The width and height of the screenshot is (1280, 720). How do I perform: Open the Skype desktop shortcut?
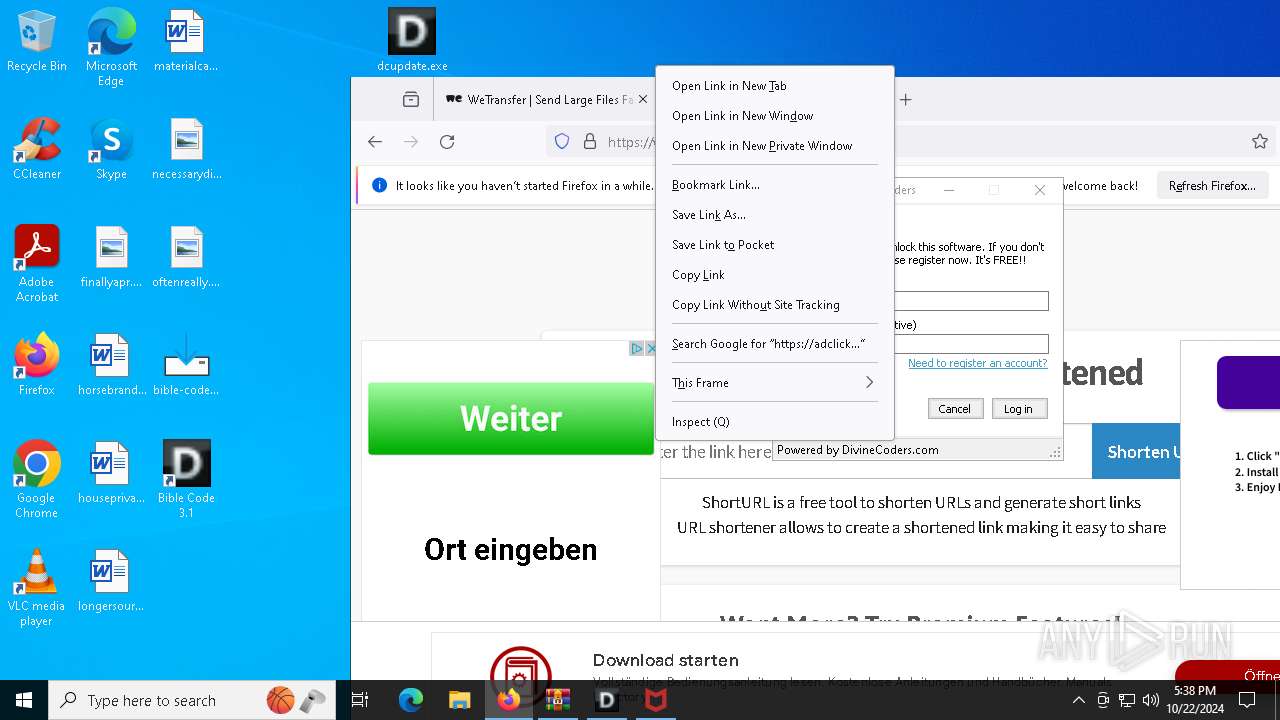pyautogui.click(x=111, y=150)
